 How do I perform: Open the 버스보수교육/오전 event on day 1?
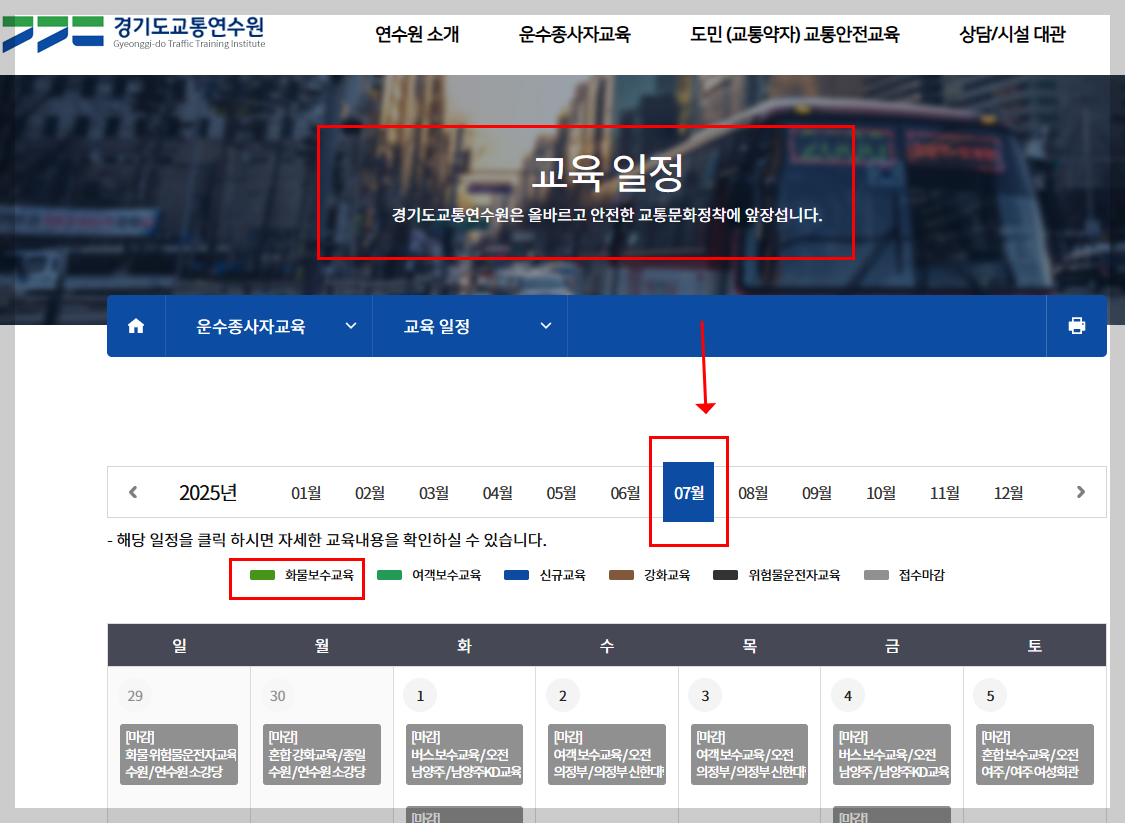click(464, 754)
